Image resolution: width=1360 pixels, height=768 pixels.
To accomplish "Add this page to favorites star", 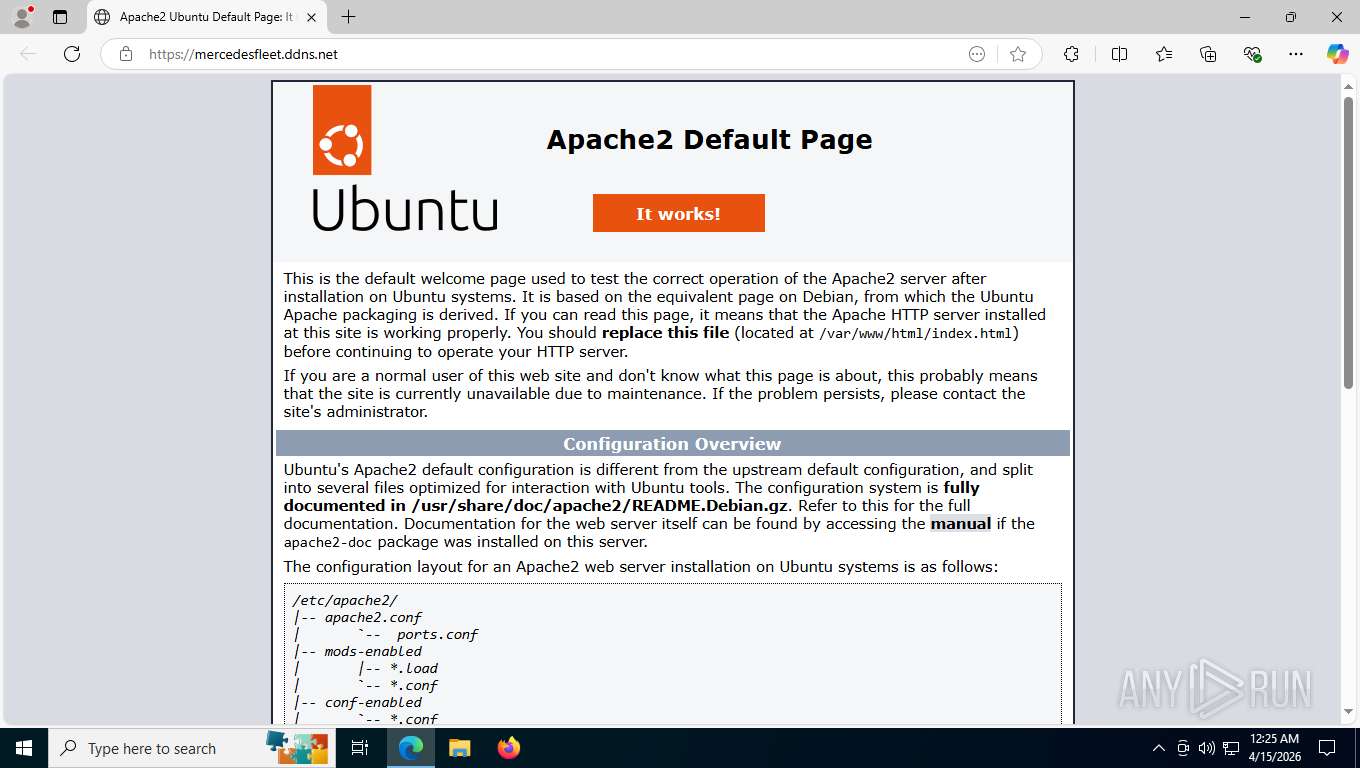I will coord(1018,54).
